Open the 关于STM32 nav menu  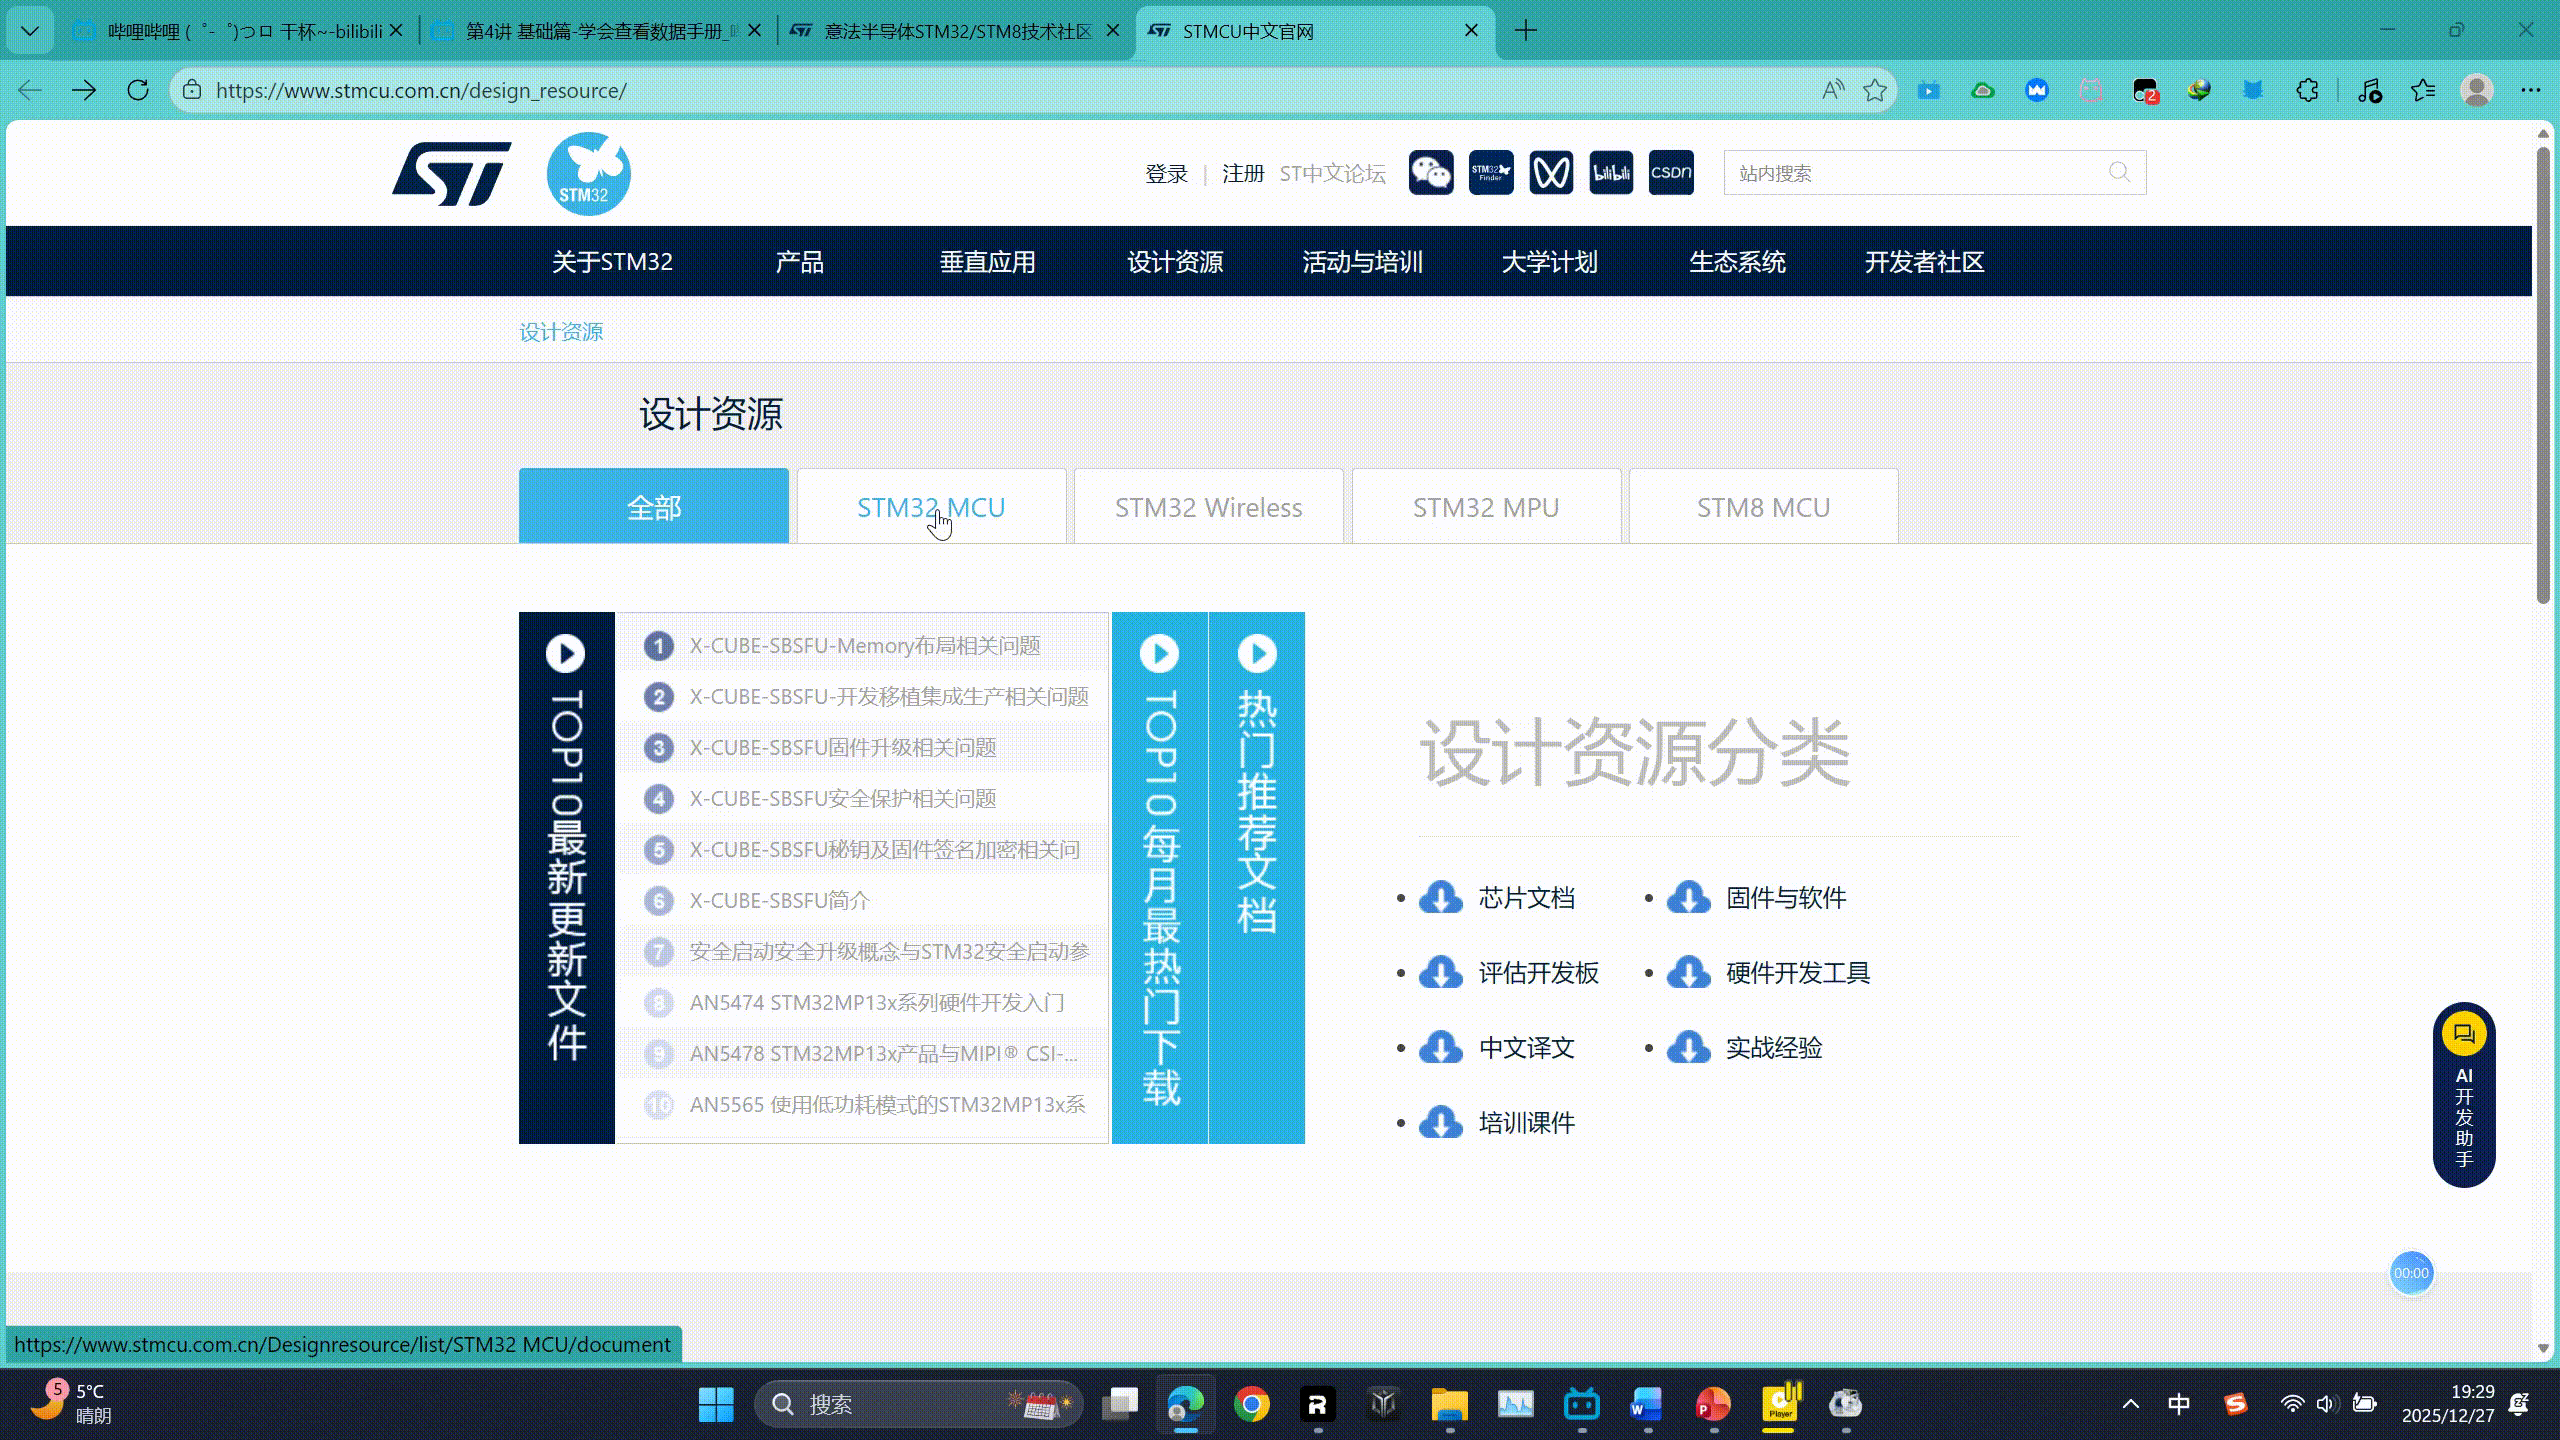(x=612, y=262)
